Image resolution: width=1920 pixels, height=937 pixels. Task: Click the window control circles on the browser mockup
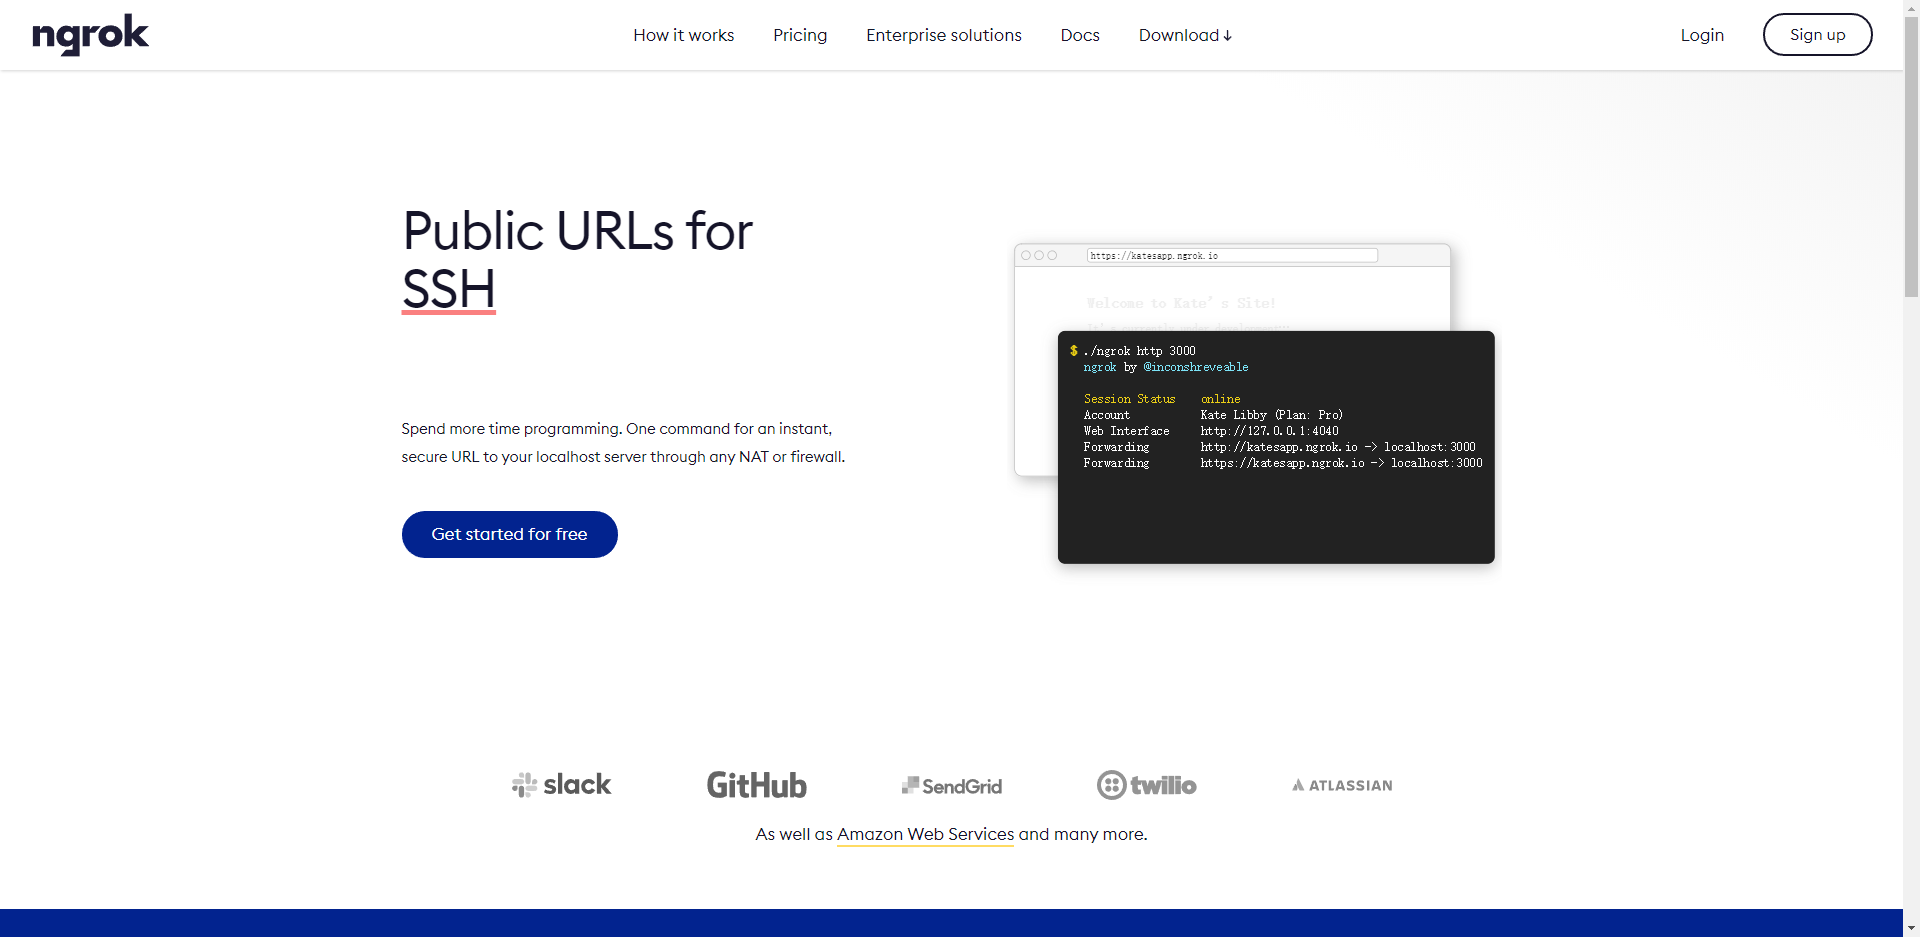click(1038, 255)
